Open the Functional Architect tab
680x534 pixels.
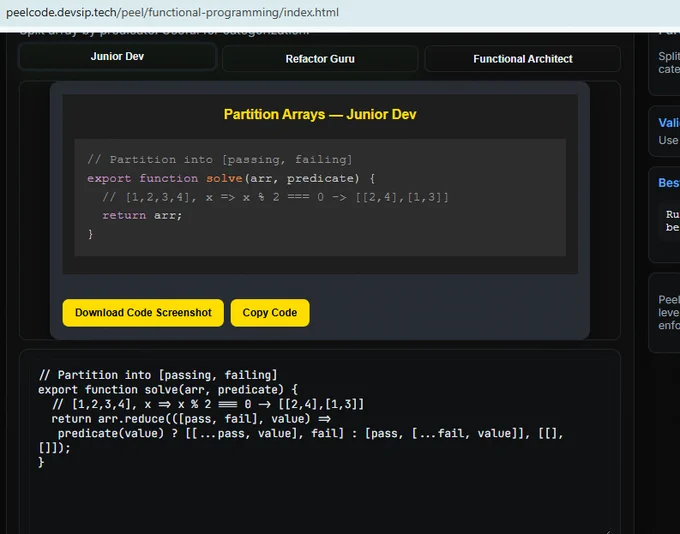click(523, 59)
